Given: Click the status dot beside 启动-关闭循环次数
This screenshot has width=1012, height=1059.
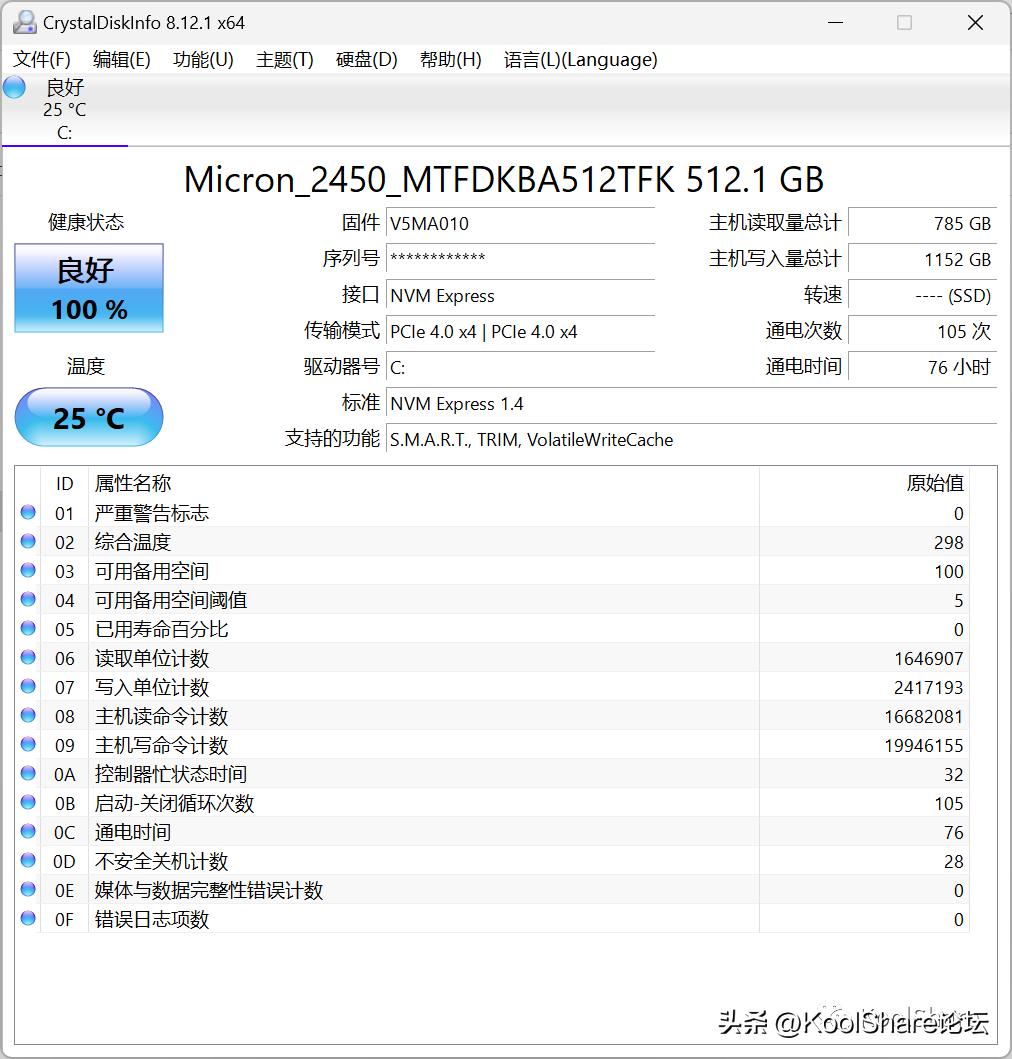Looking at the screenshot, I should point(27,802).
